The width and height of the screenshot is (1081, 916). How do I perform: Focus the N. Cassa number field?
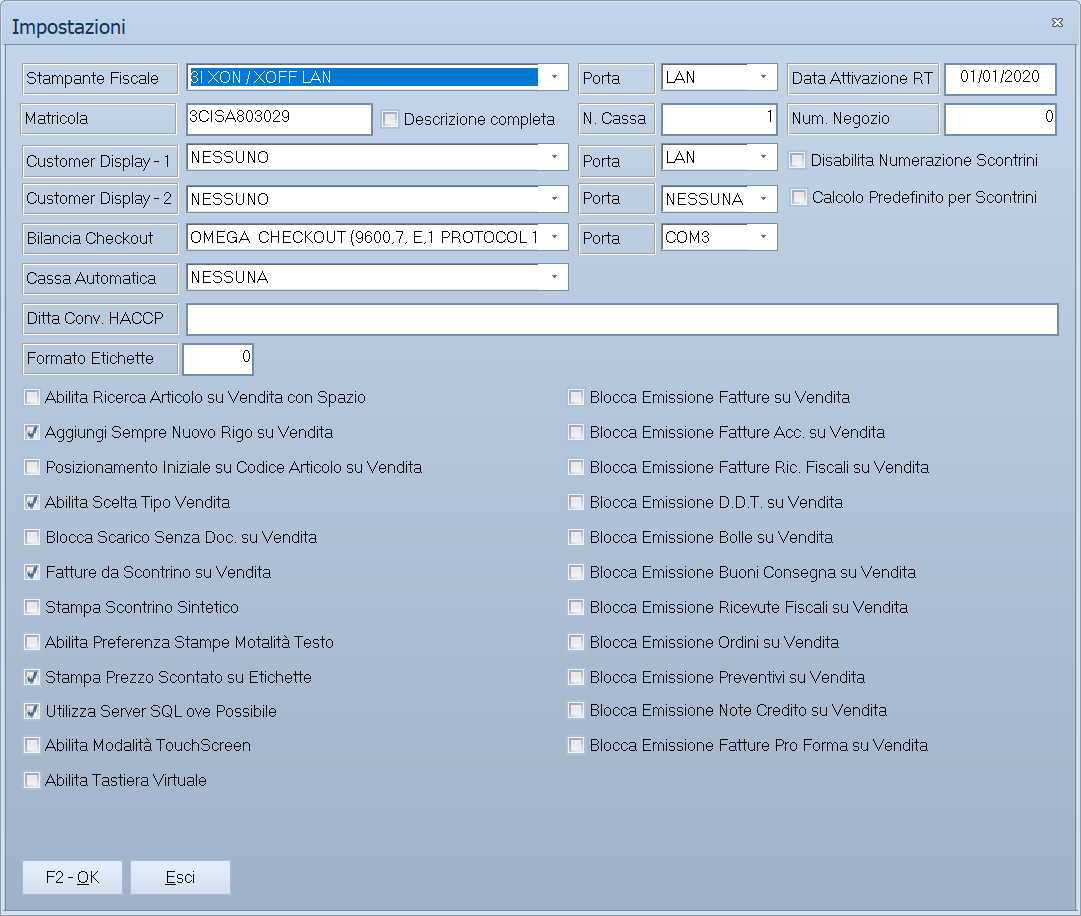[719, 119]
